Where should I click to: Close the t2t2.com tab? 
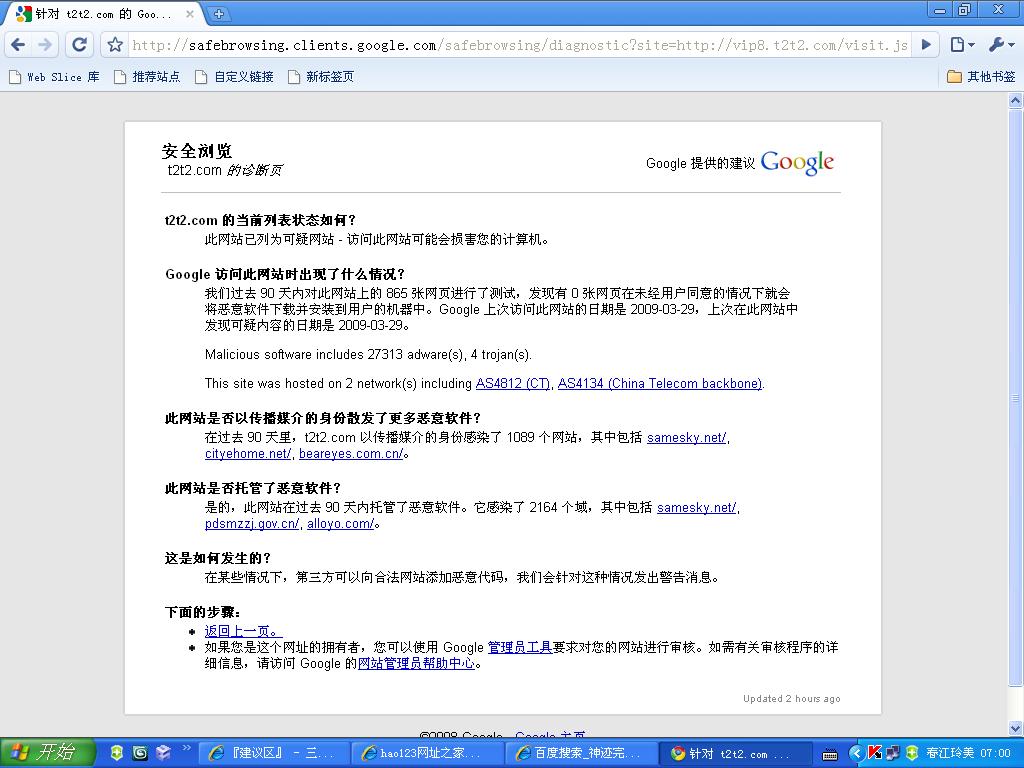tap(190, 14)
